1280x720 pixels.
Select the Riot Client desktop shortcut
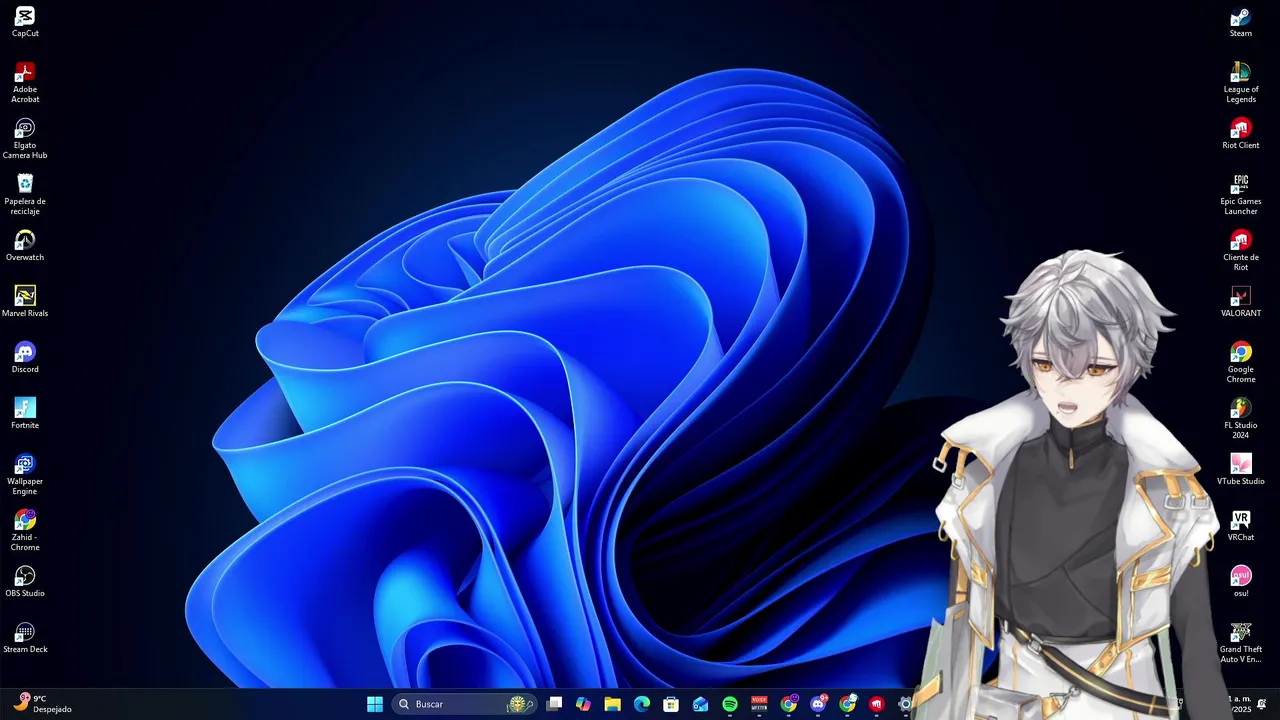1241,134
